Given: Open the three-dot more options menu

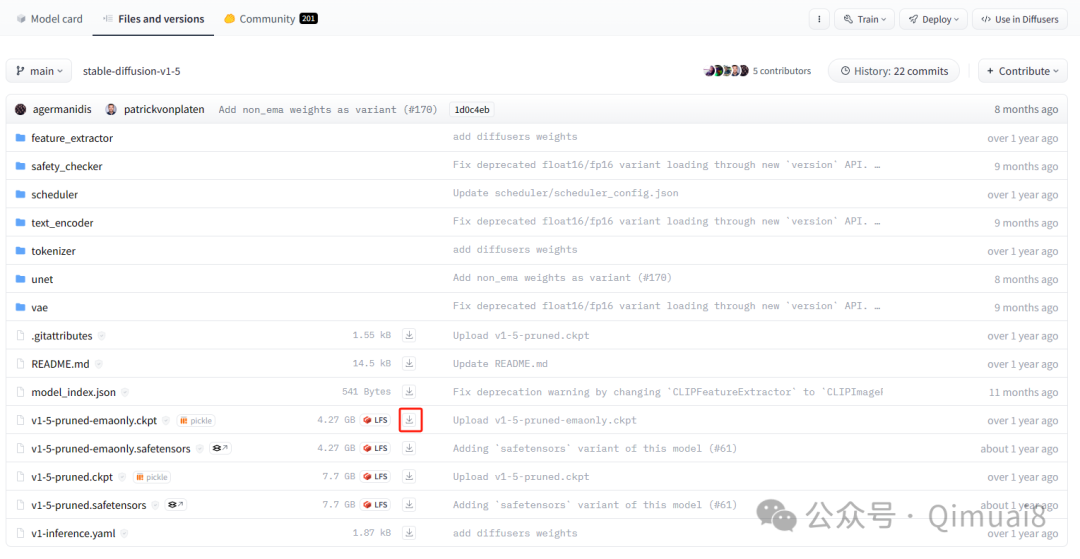Looking at the screenshot, I should (x=819, y=19).
